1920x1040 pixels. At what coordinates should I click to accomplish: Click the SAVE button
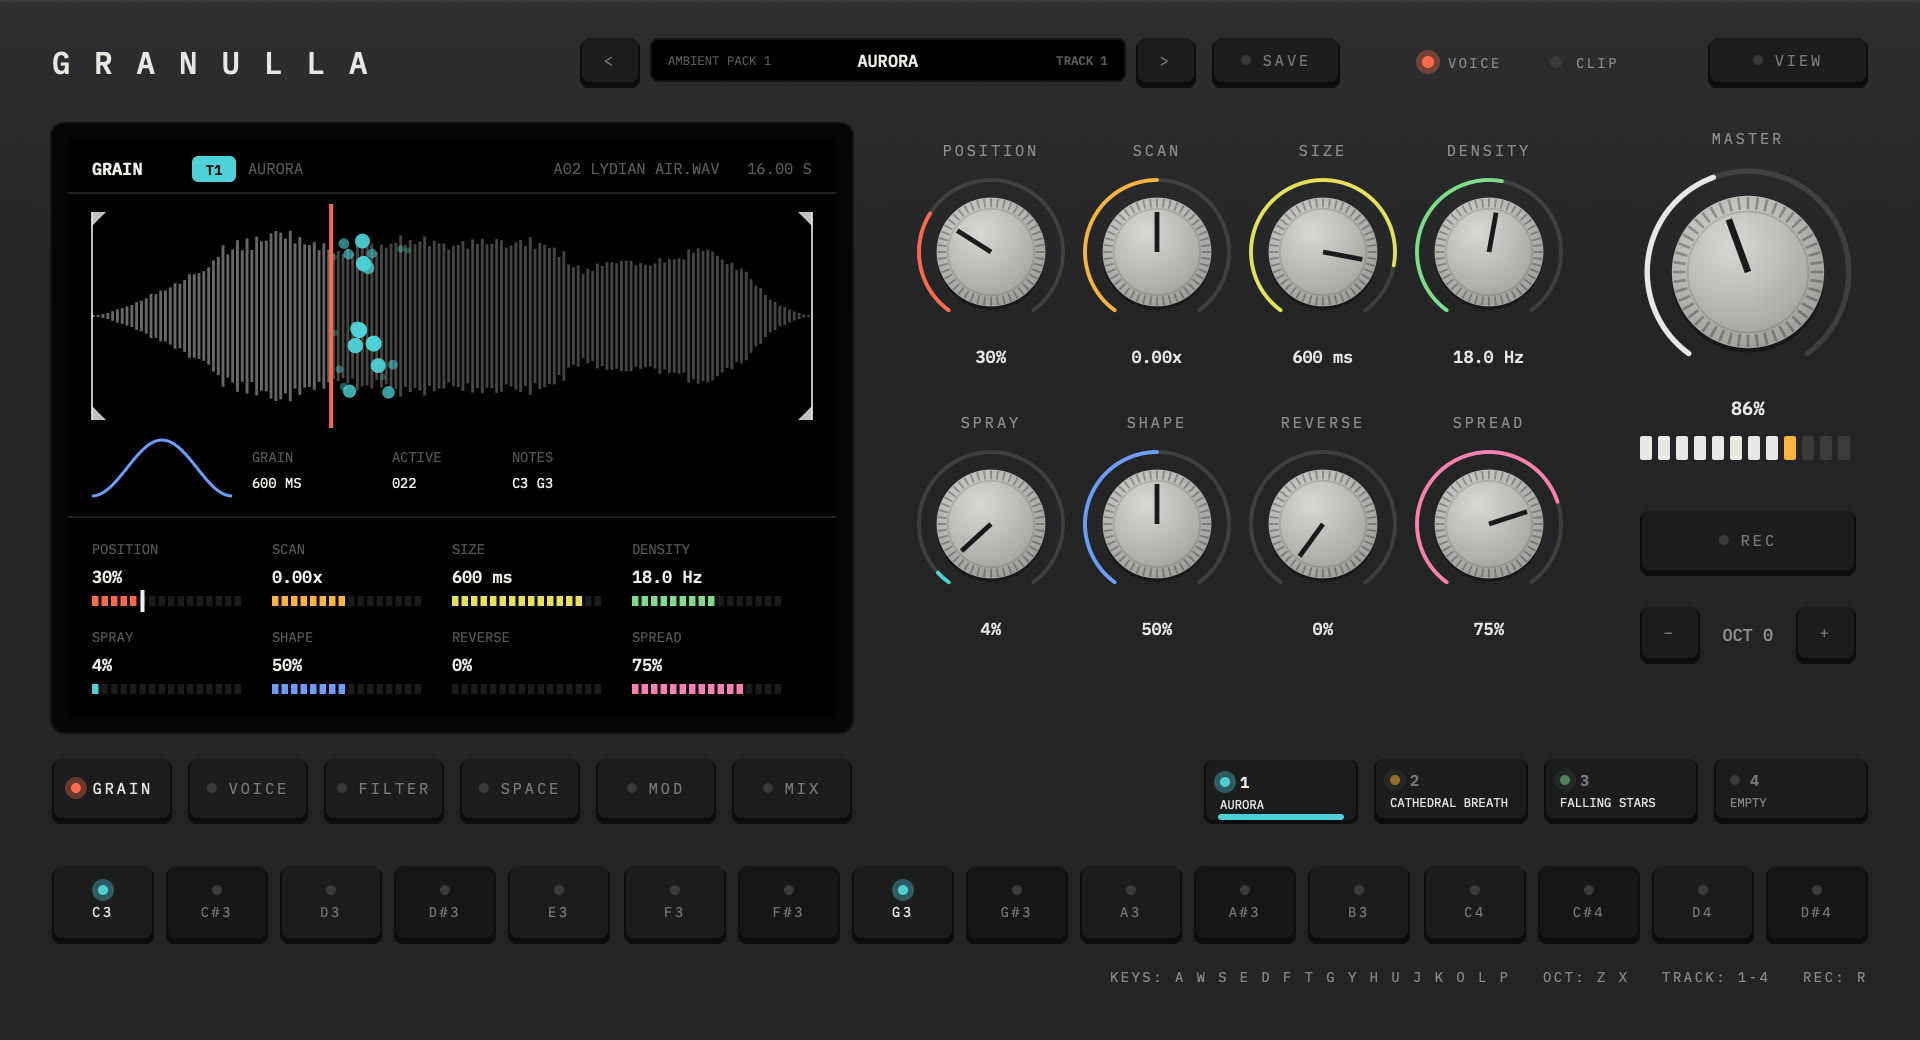pos(1275,61)
